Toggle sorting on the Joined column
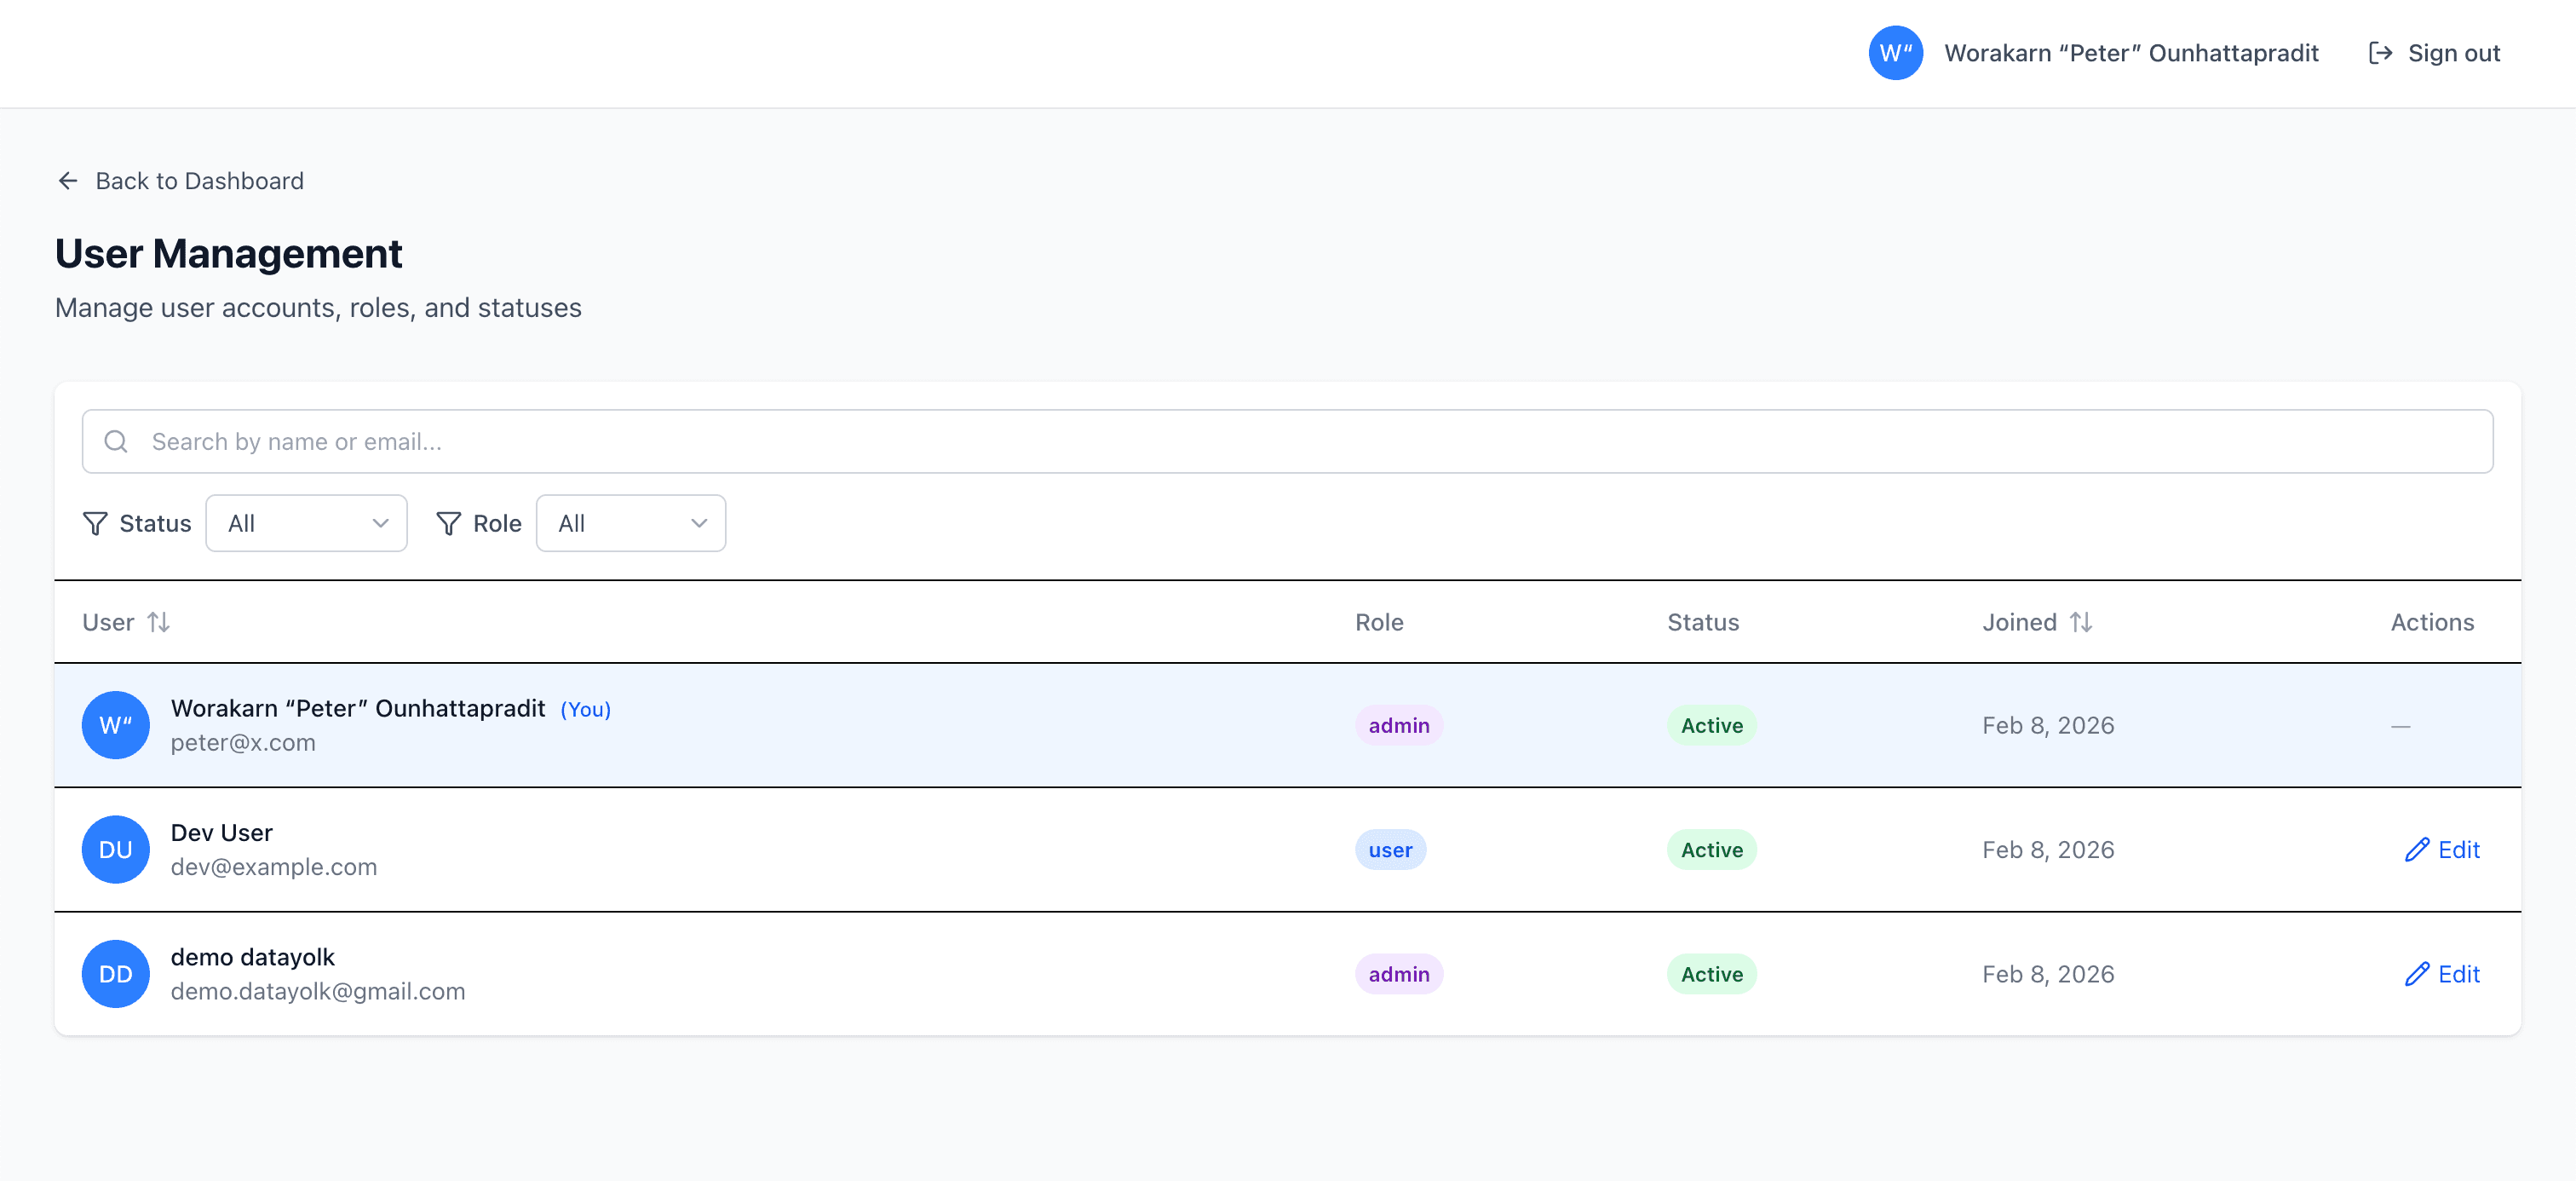Screen dimensions: 2576x1181 coord(2081,622)
